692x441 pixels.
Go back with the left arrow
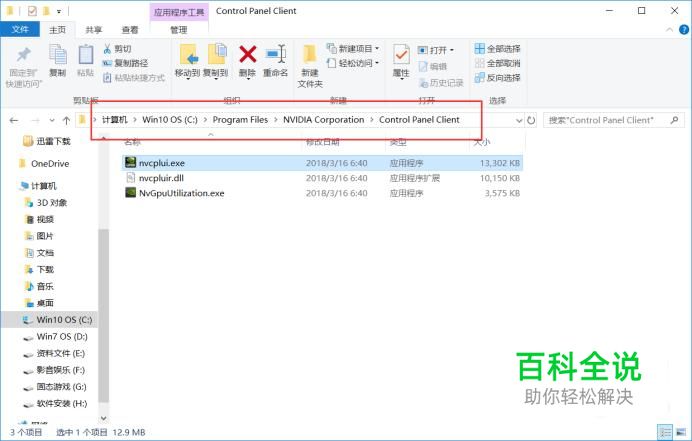coord(14,120)
